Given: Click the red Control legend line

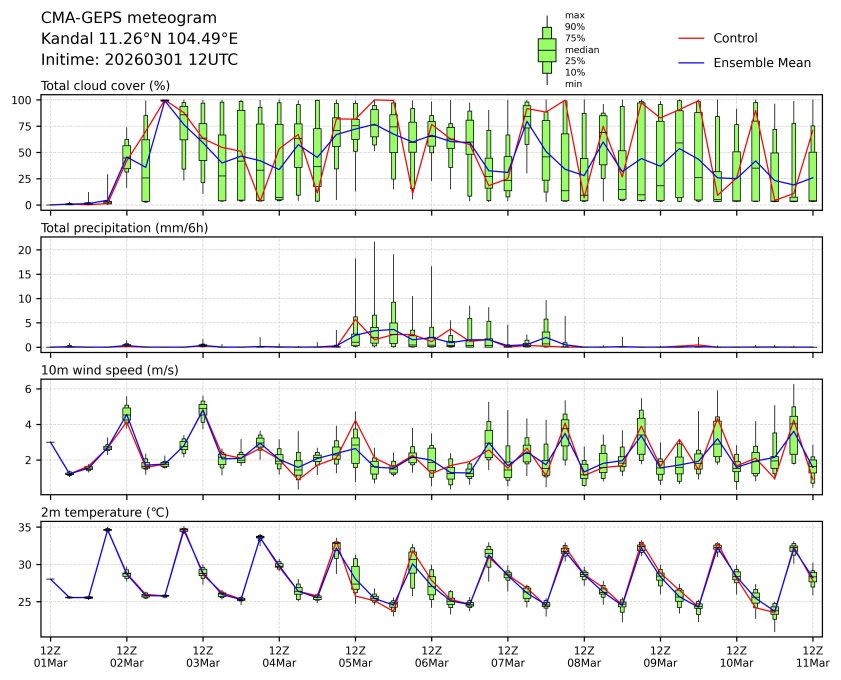Looking at the screenshot, I should coord(691,39).
